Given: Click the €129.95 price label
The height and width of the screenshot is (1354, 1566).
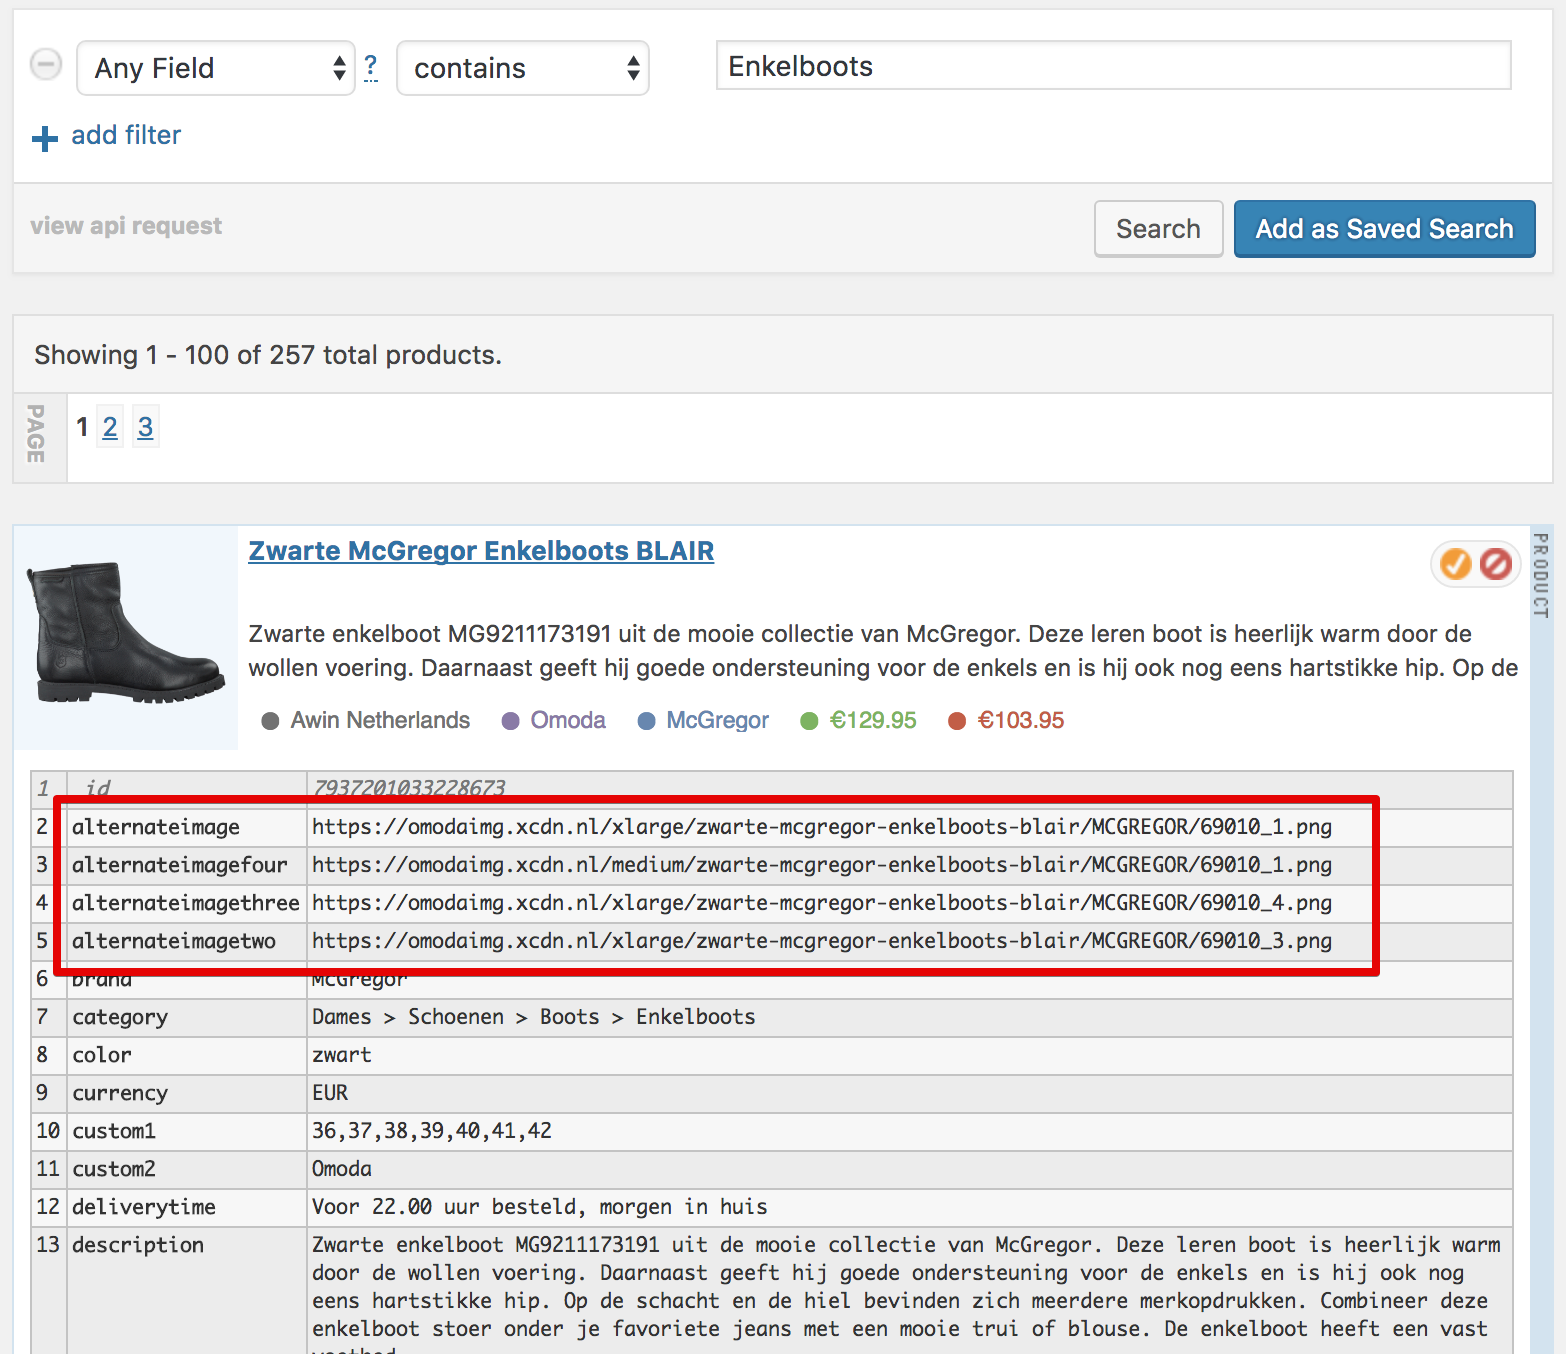Looking at the screenshot, I should coord(873,720).
